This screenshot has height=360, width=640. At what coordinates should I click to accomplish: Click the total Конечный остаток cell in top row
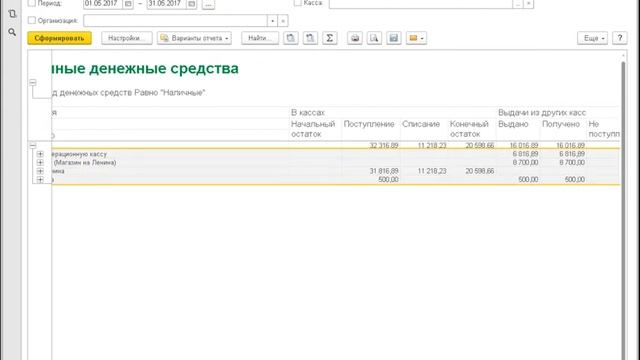(479, 145)
